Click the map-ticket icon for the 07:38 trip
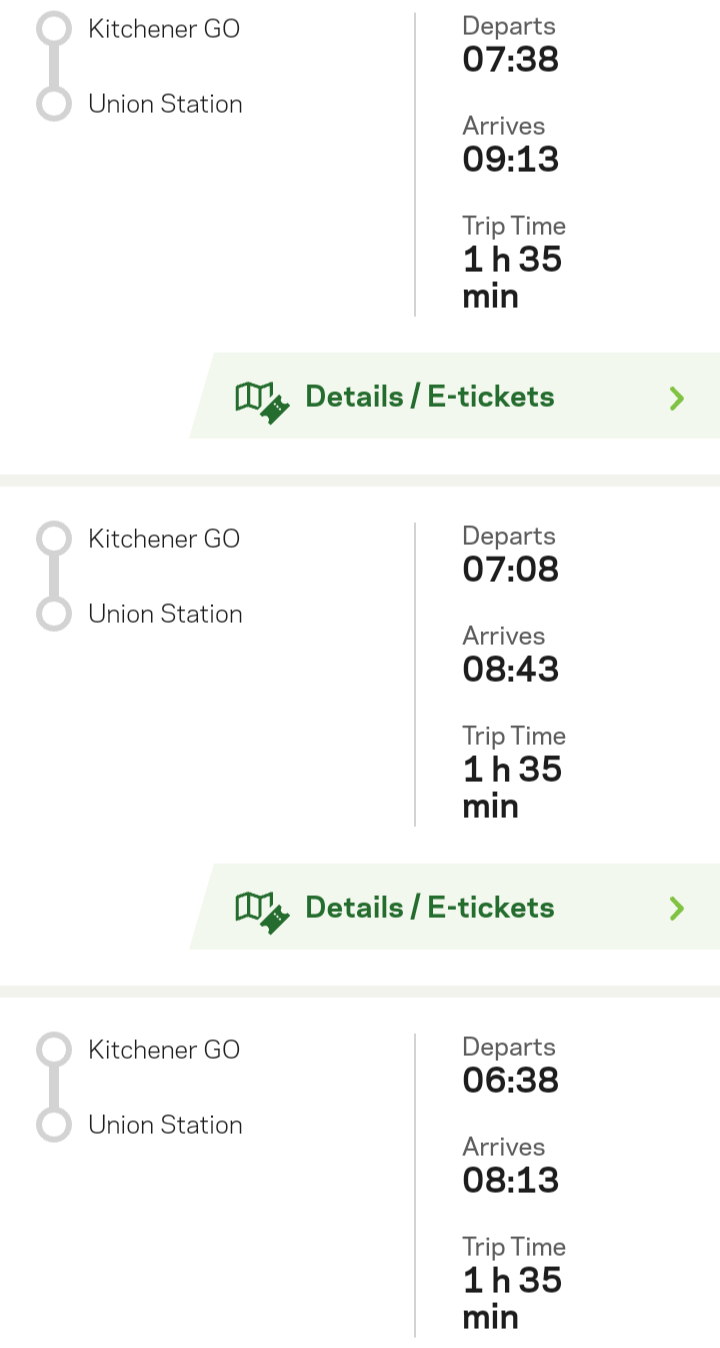 click(x=262, y=399)
